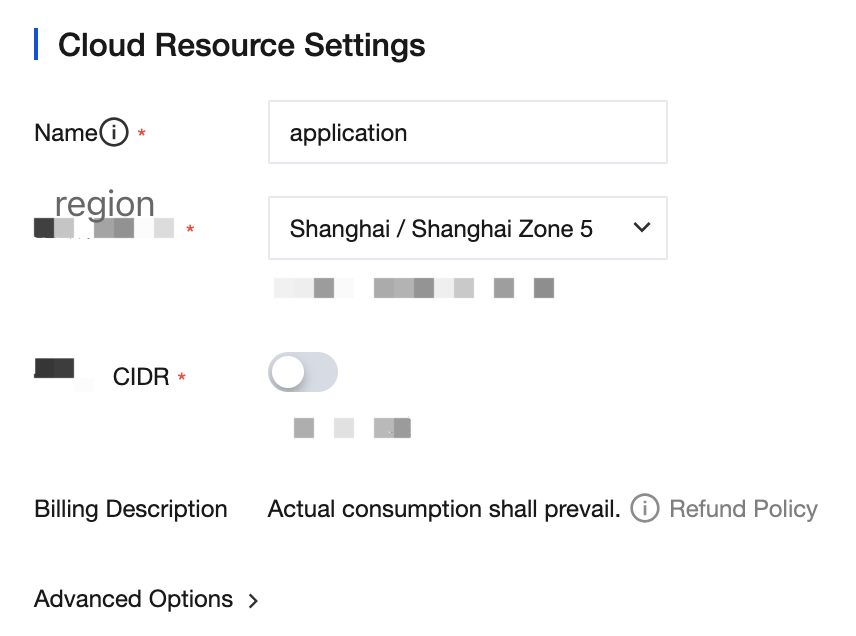
Task: Open the Shanghai / Shanghai Zone 5 dropdown
Action: pos(467,229)
